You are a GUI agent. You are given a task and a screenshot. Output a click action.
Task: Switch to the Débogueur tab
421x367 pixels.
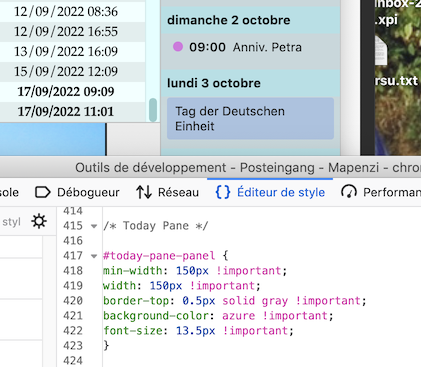tap(77, 192)
